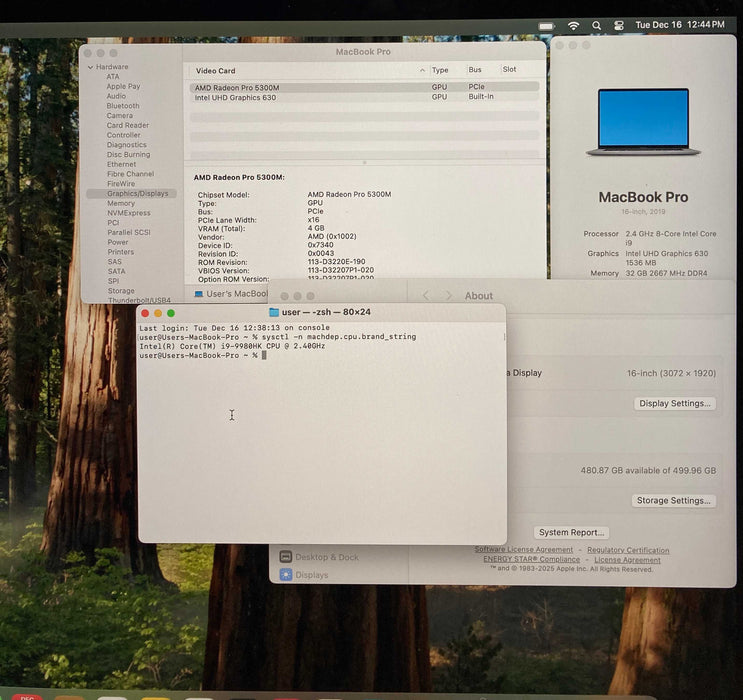The width and height of the screenshot is (743, 700).
Task: Select Printers in hardware list
Action: click(120, 252)
